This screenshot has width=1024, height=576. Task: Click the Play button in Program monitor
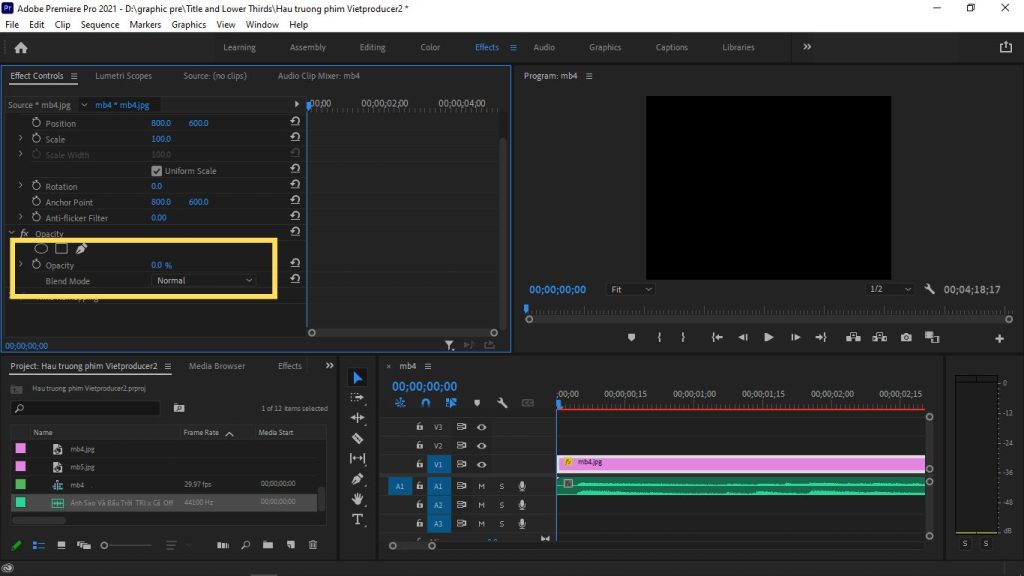click(768, 337)
